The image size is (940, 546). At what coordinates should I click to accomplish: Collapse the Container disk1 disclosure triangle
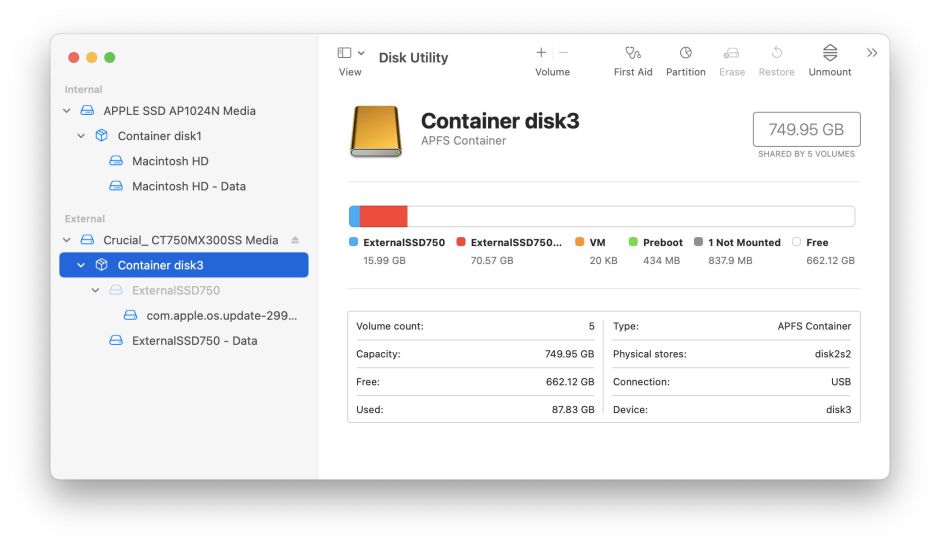[81, 136]
